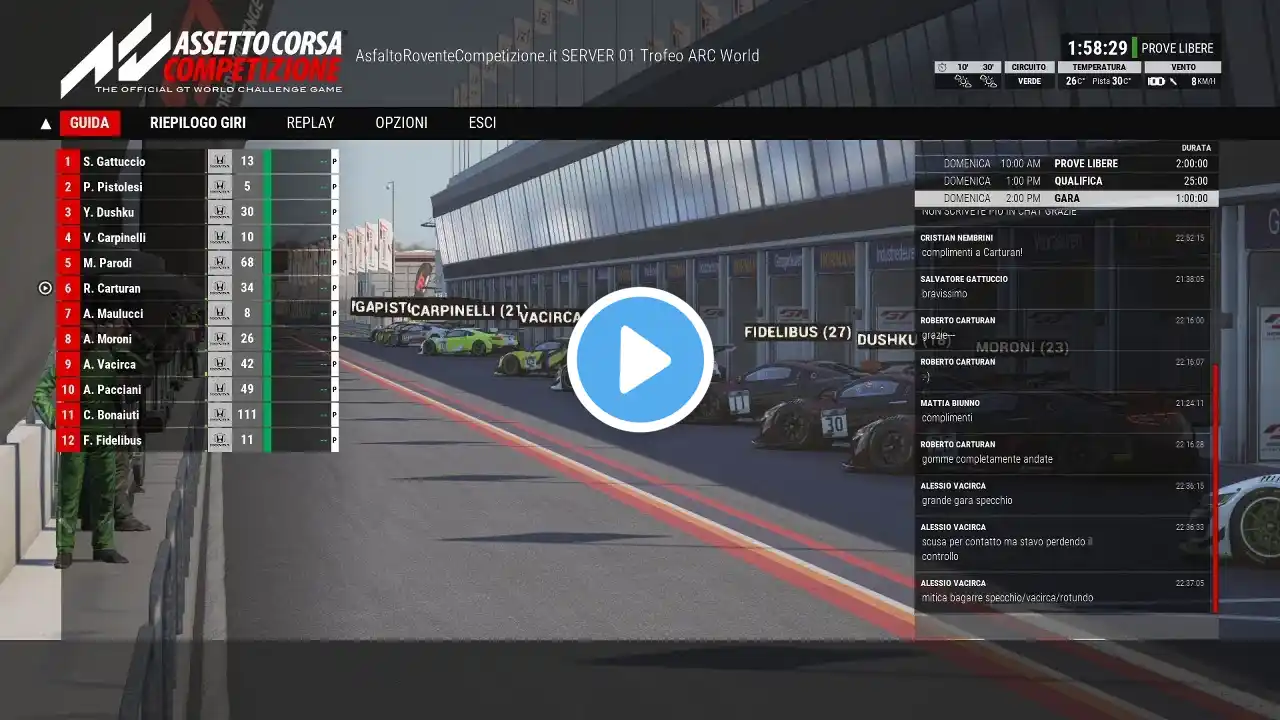
Task: Click the Honda logo beside A. Pacciani
Action: click(x=220, y=389)
